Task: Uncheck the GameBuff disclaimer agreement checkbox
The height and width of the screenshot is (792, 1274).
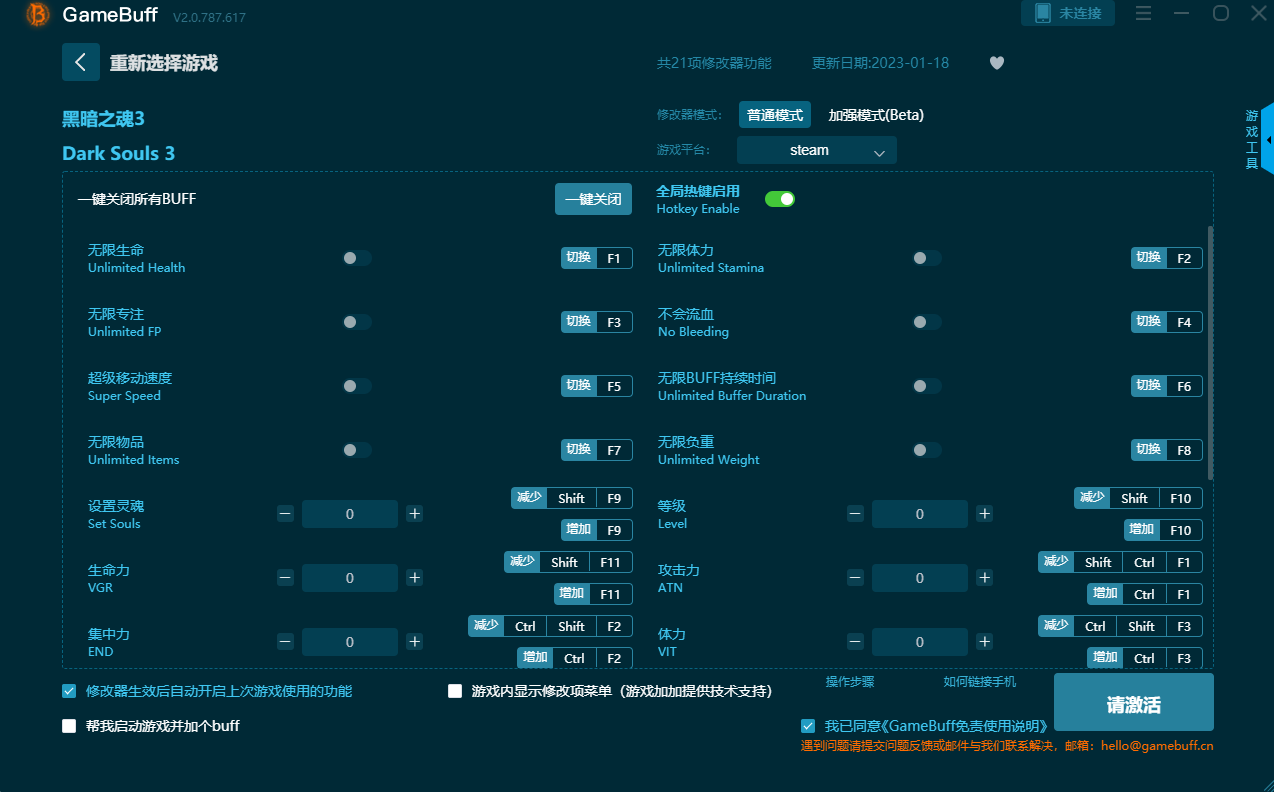Action: (x=808, y=726)
